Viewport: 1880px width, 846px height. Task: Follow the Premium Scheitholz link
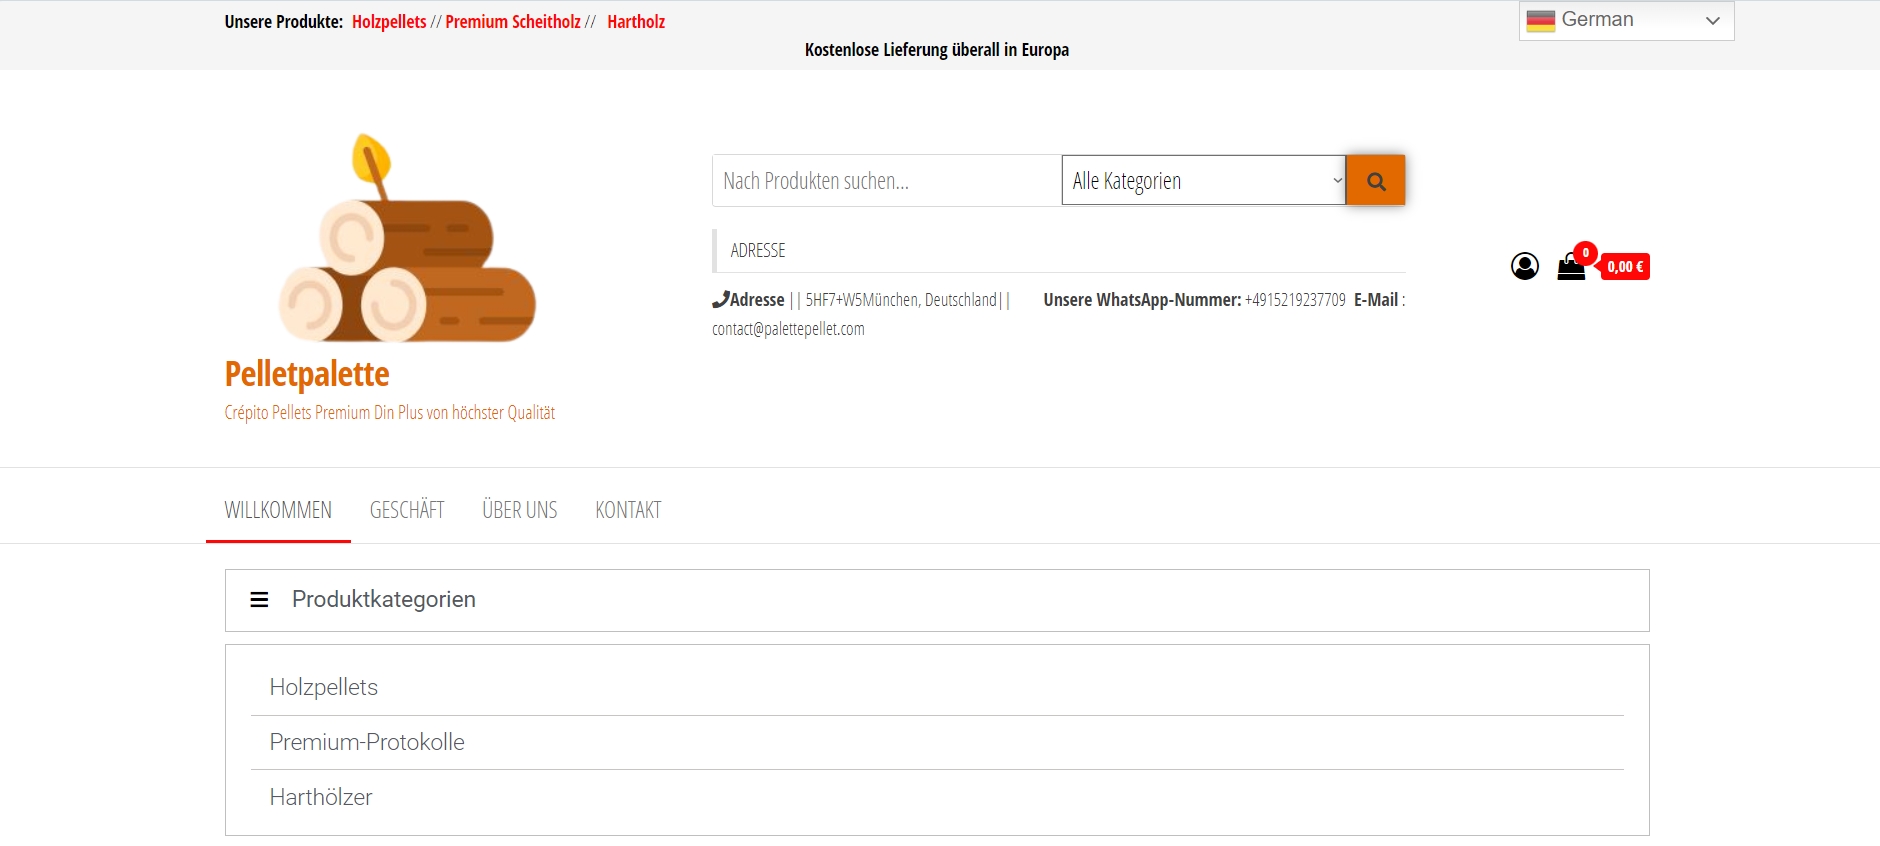tap(513, 22)
